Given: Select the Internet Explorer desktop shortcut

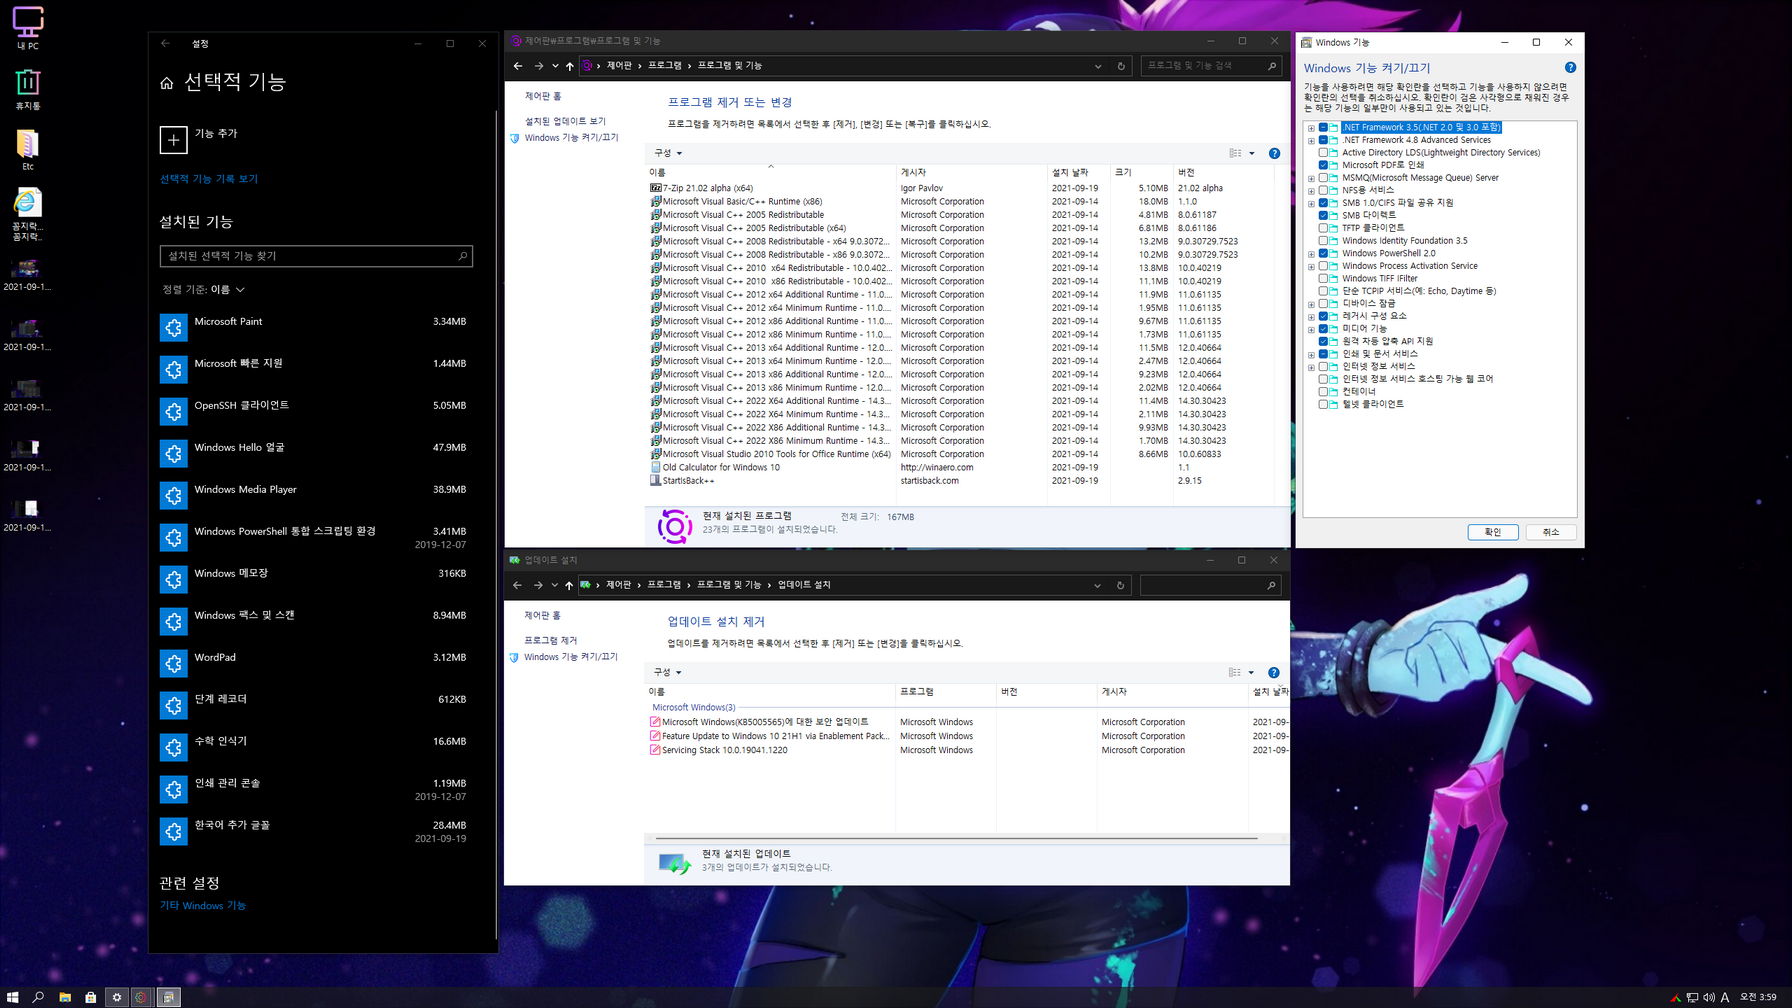Looking at the screenshot, I should 28,214.
